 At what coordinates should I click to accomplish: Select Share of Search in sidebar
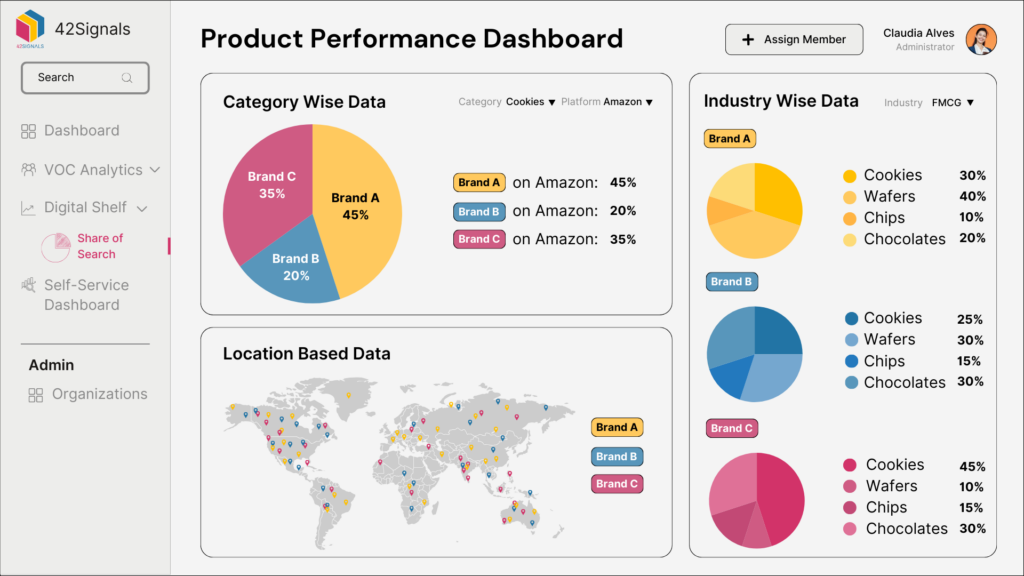[100, 245]
